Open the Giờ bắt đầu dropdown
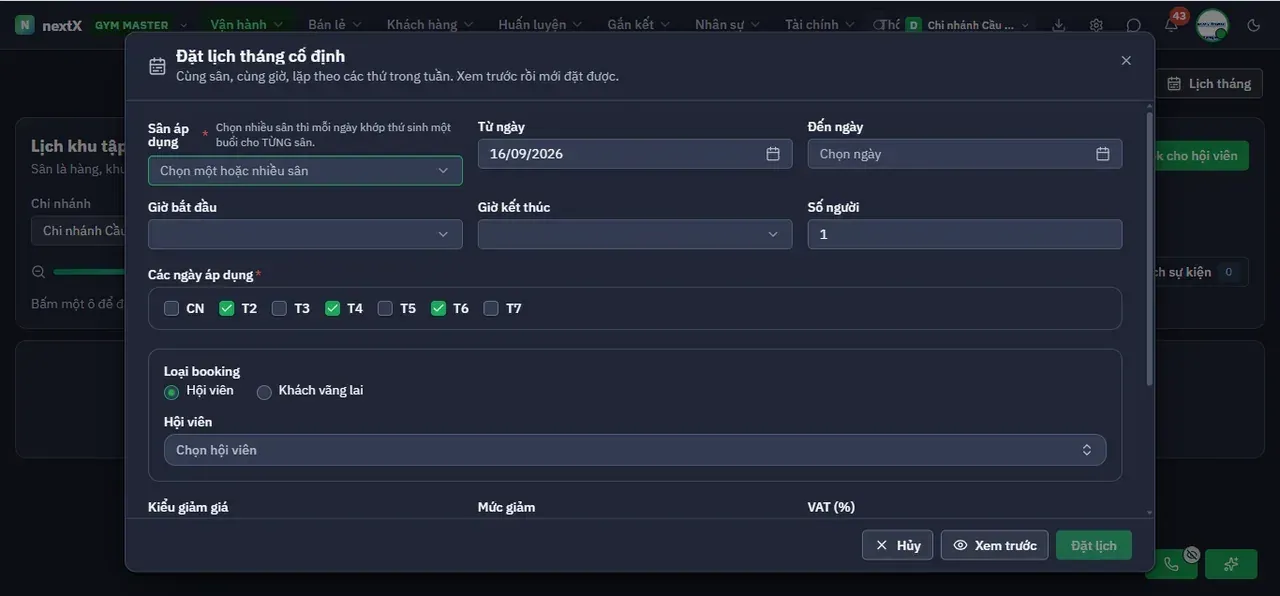Viewport: 1280px width, 596px height. [x=305, y=234]
